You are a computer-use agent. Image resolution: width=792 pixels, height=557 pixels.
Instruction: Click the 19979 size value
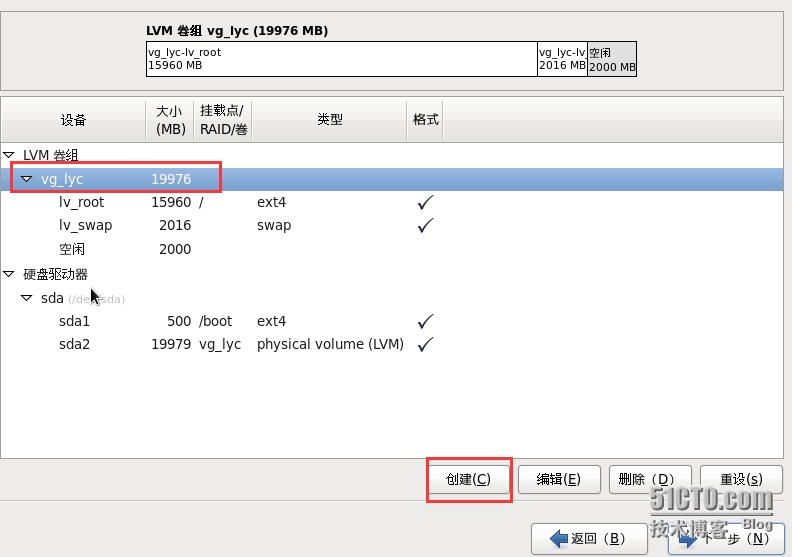pyautogui.click(x=171, y=344)
